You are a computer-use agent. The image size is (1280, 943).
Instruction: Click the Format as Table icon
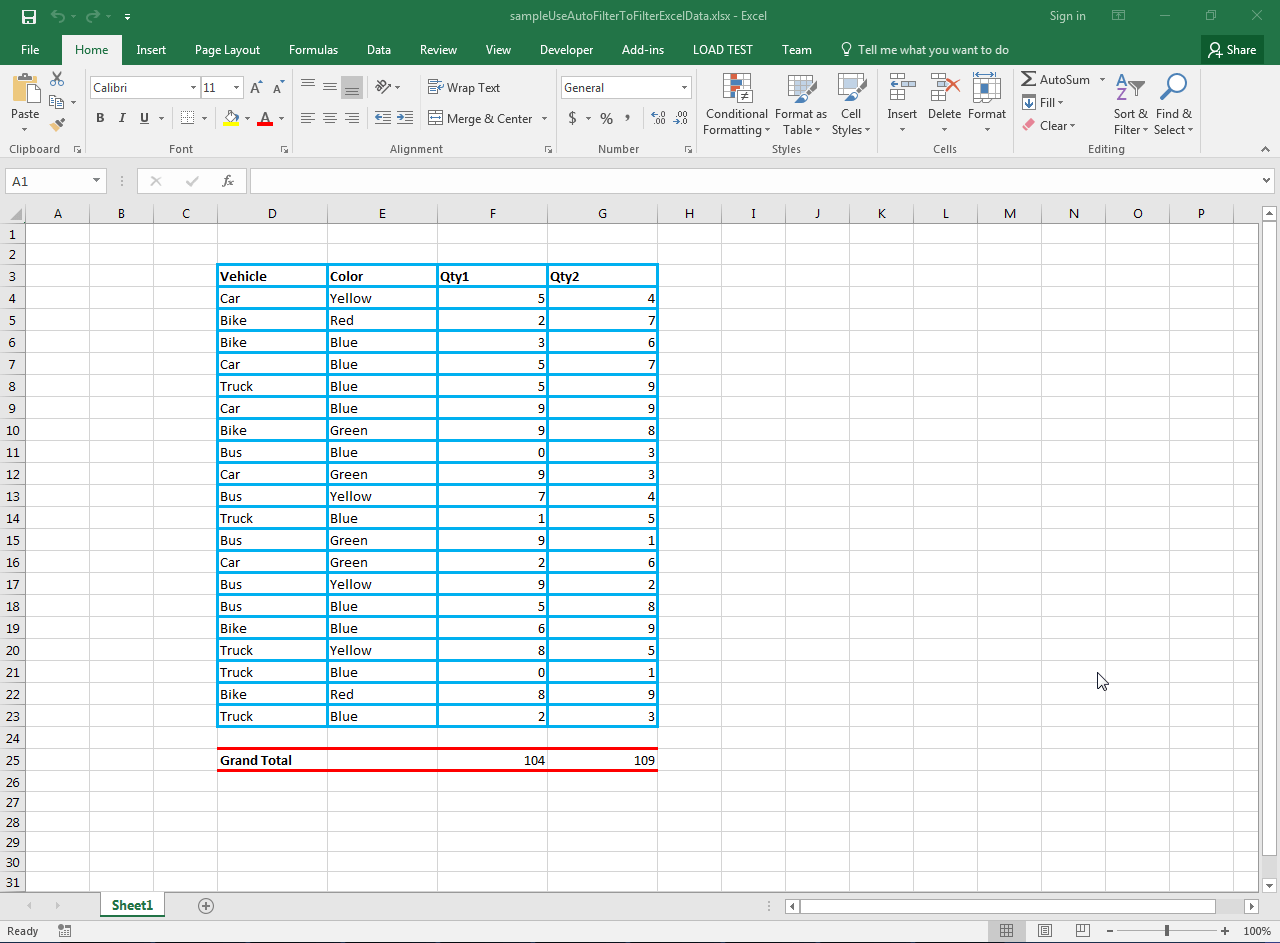tap(800, 104)
